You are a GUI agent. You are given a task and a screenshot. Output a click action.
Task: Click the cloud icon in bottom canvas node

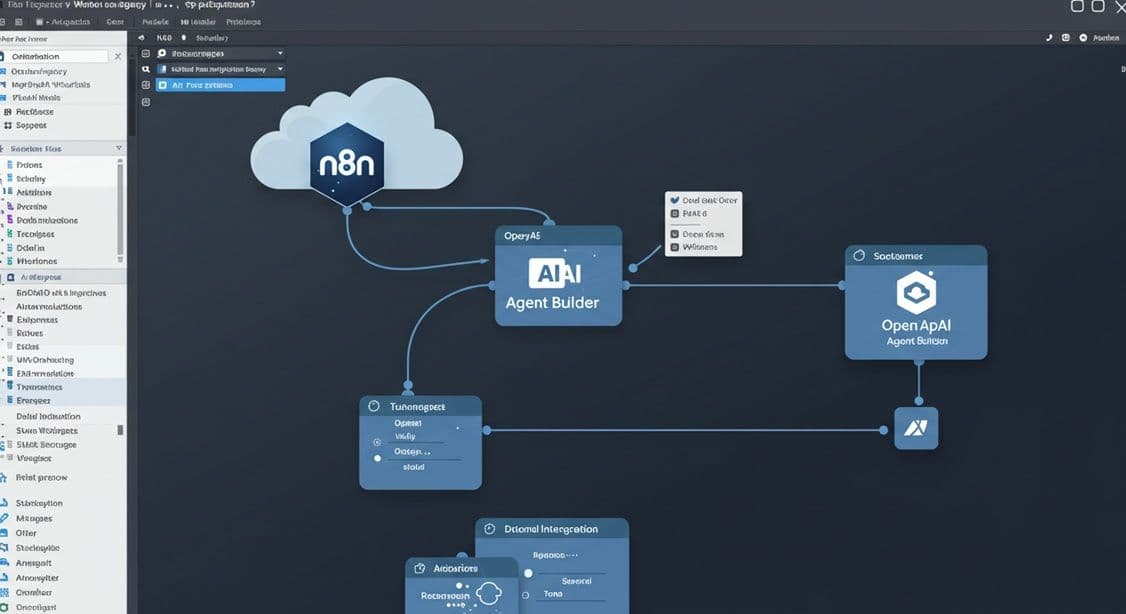point(487,593)
